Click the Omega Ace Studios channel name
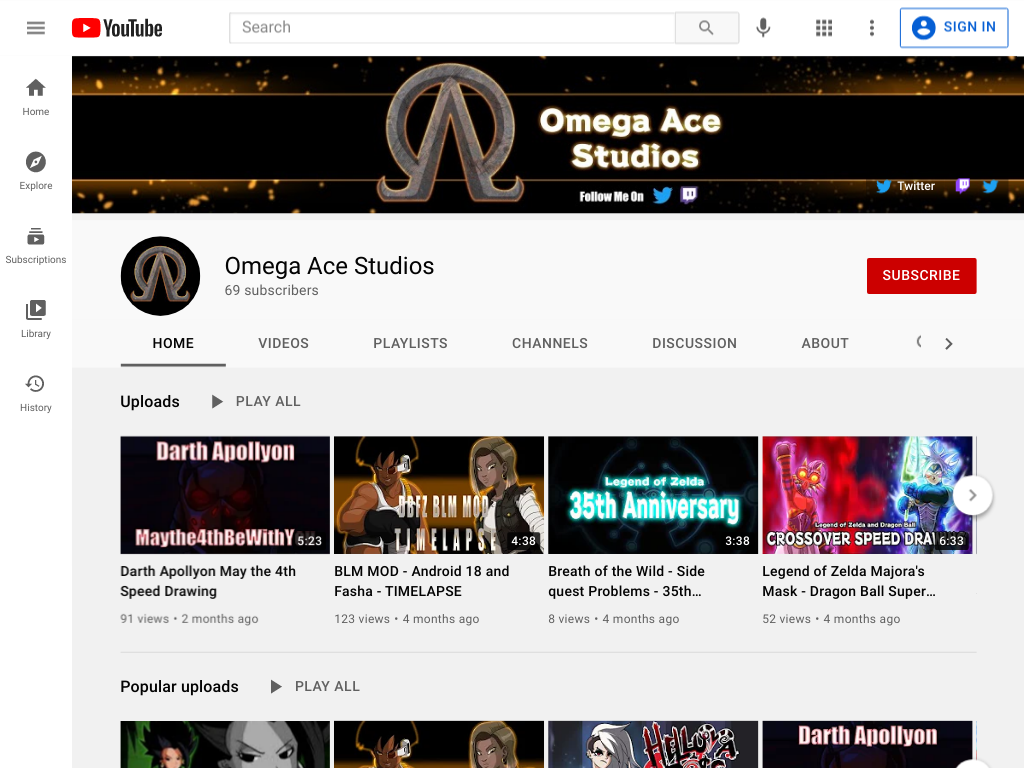 click(329, 266)
